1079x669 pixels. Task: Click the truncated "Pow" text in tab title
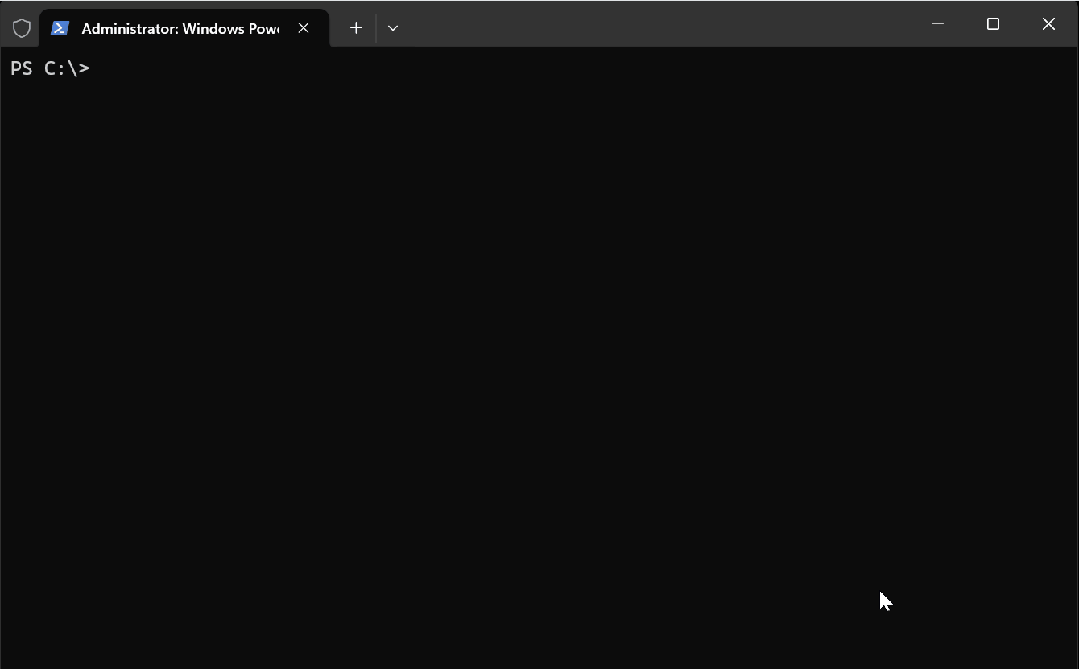(263, 28)
